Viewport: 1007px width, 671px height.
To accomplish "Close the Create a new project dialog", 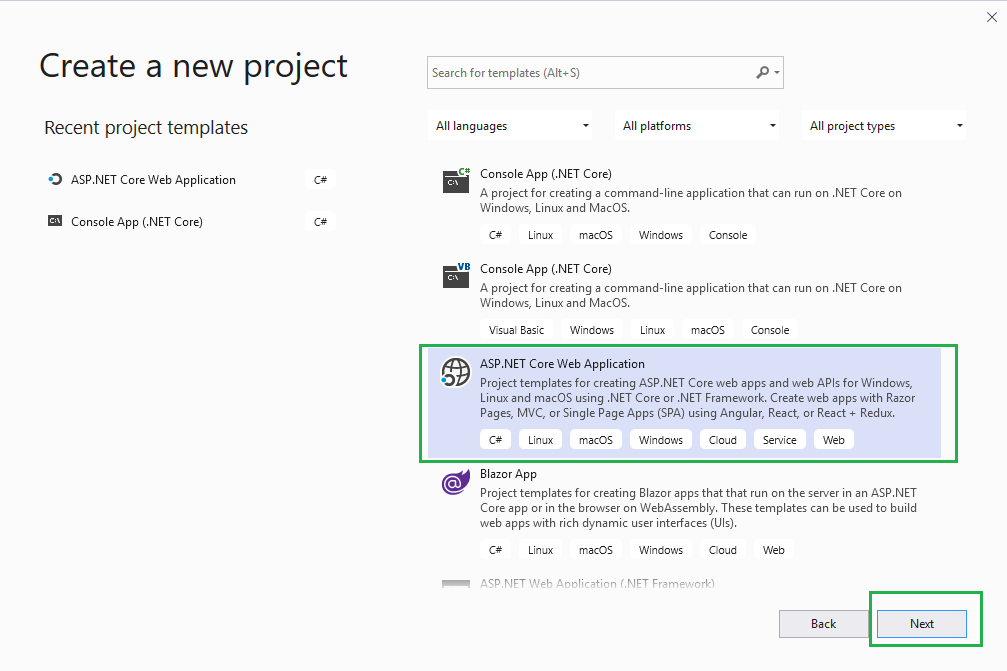I will point(991,16).
